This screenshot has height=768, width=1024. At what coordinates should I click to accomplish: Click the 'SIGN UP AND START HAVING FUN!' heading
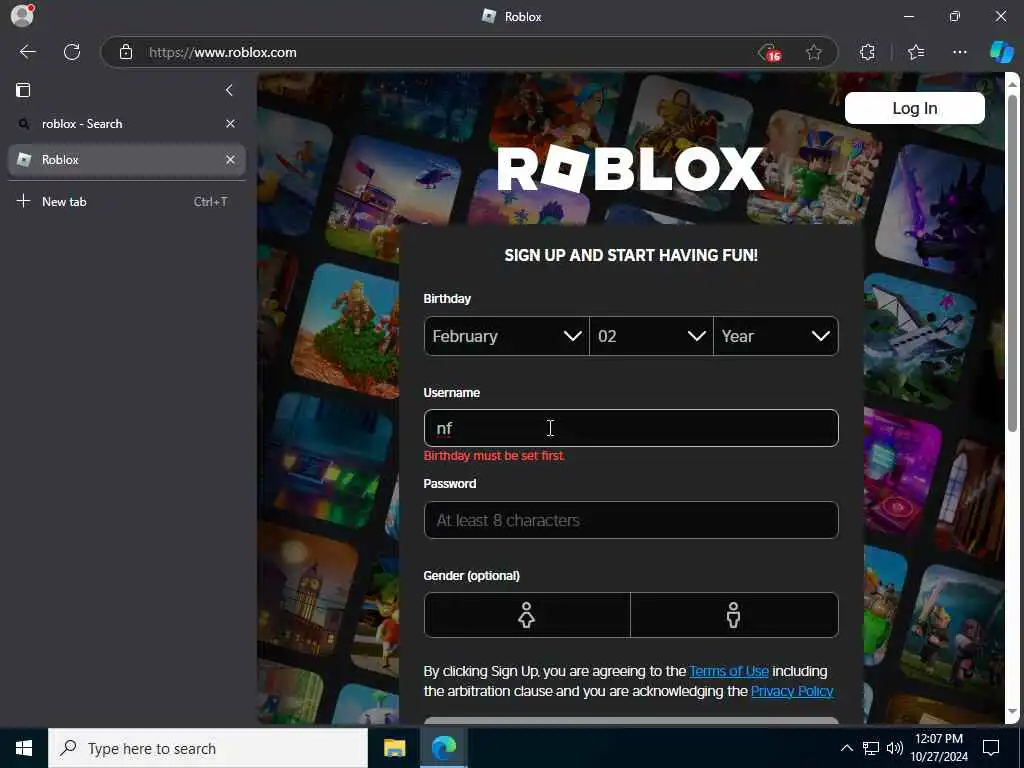pos(631,255)
